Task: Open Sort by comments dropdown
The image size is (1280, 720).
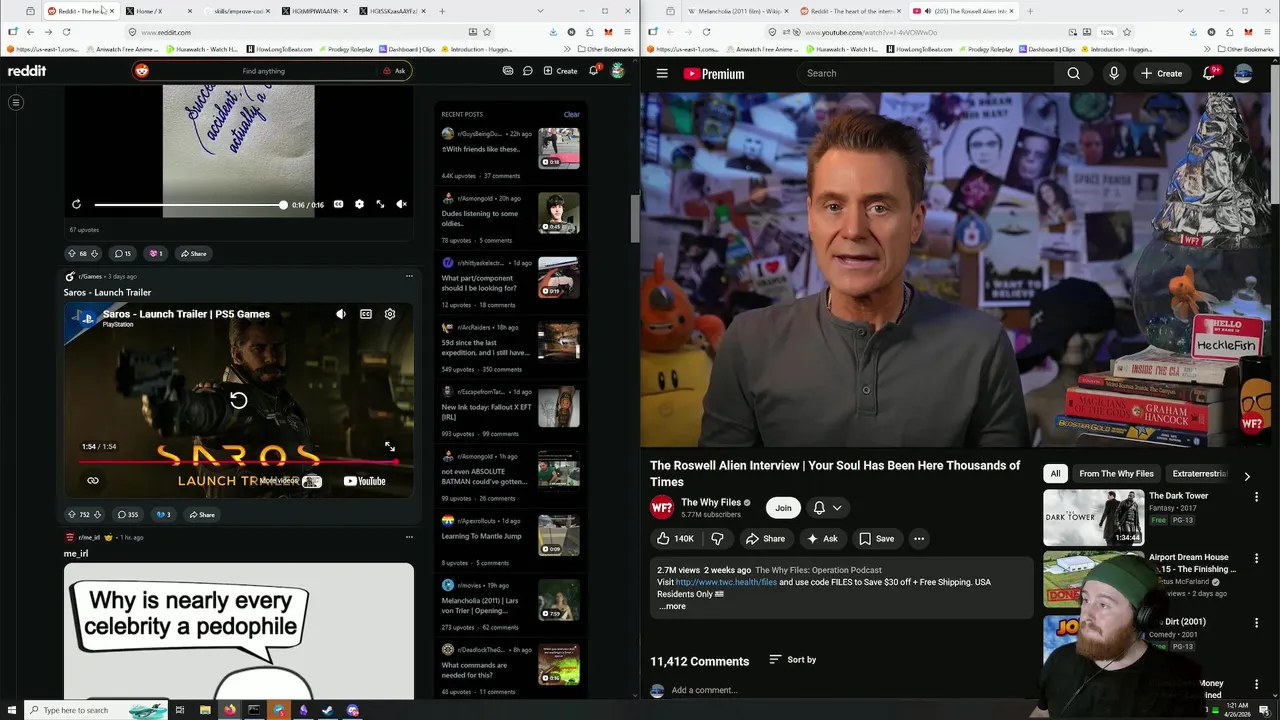Action: (x=793, y=660)
